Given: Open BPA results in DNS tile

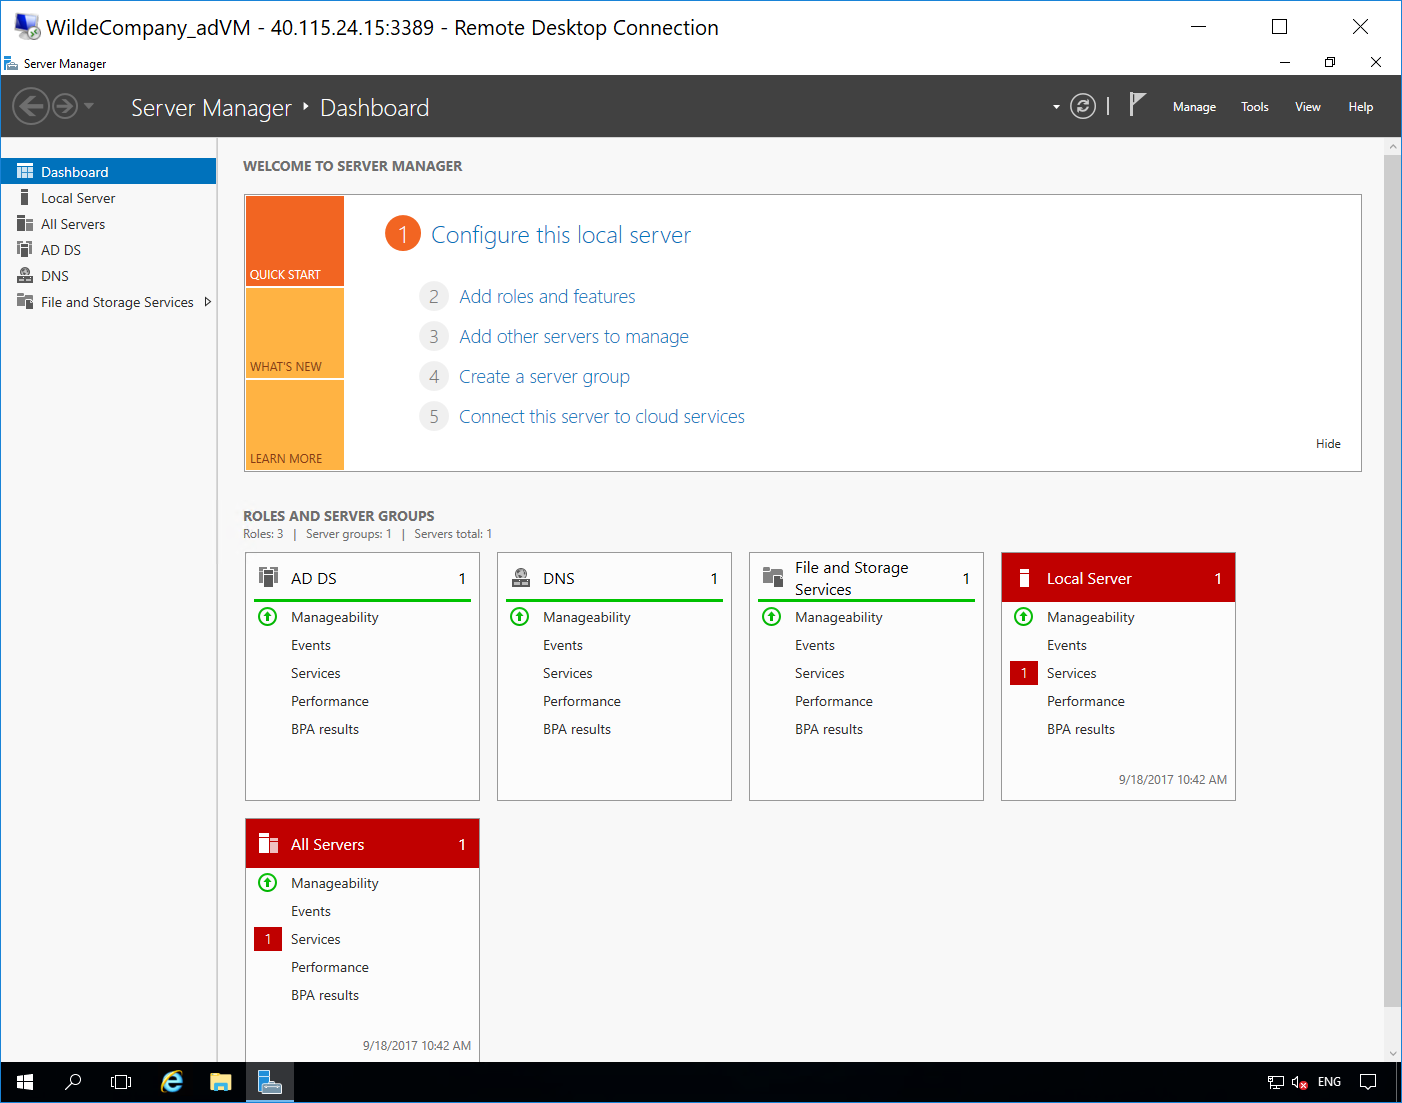Looking at the screenshot, I should 577,729.
